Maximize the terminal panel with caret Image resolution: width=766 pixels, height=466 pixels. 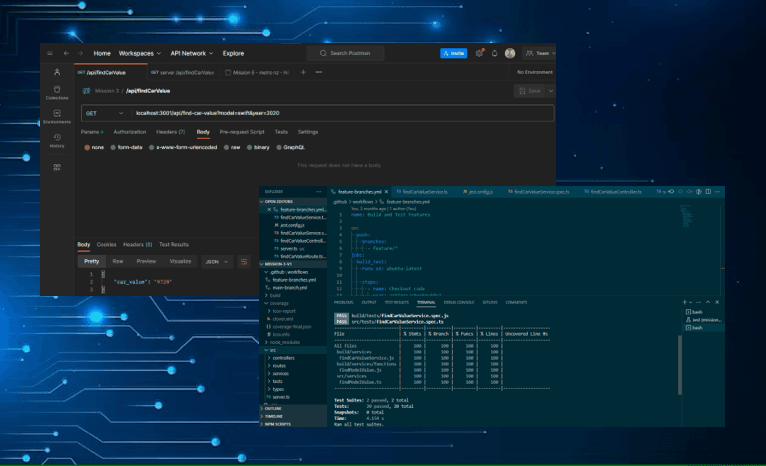point(708,302)
